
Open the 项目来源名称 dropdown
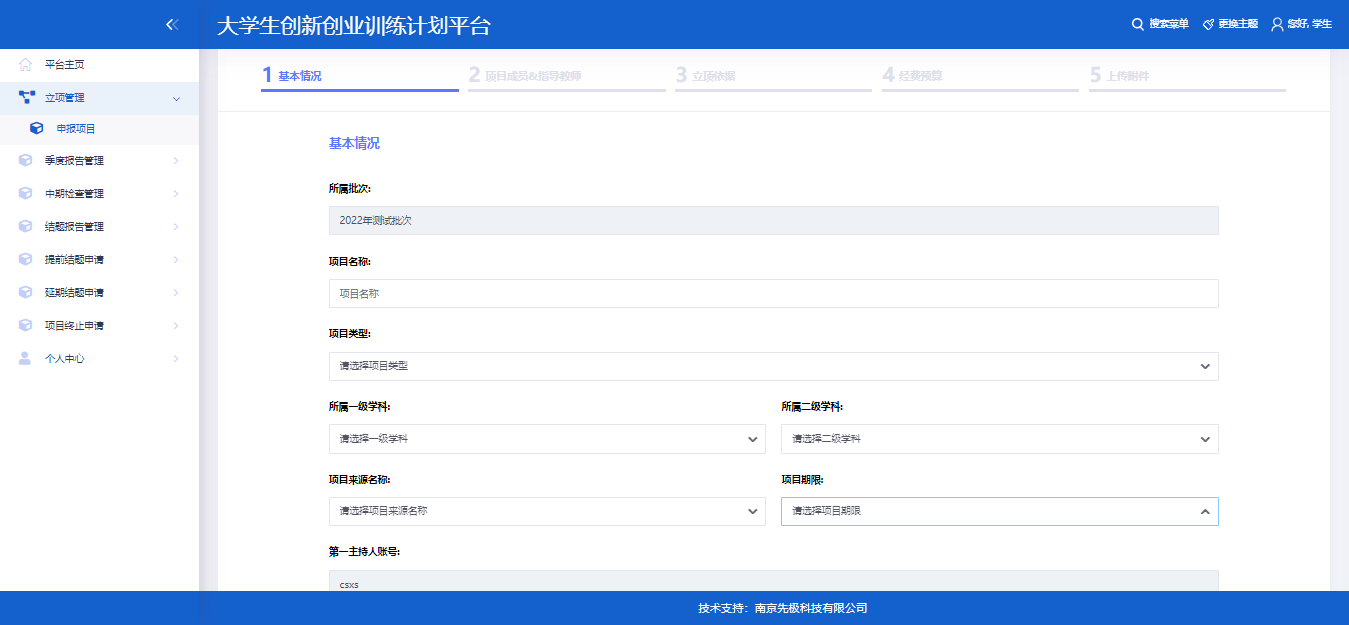(546, 511)
